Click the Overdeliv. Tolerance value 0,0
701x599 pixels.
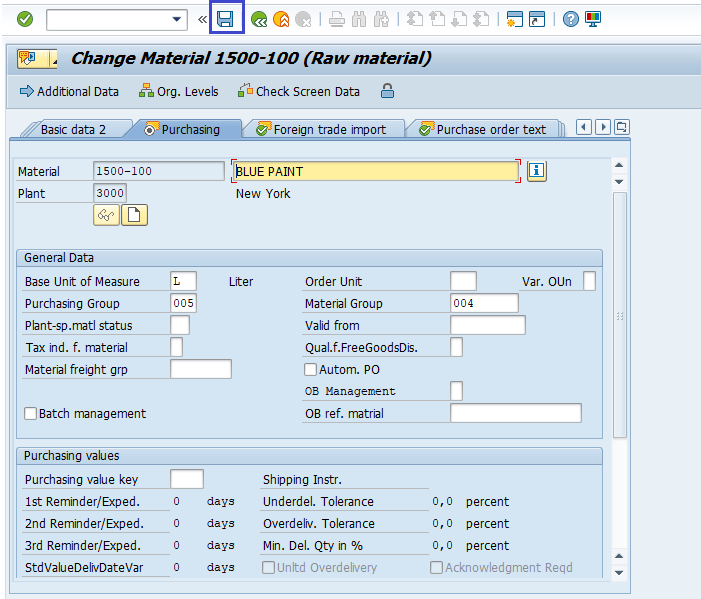[442, 523]
